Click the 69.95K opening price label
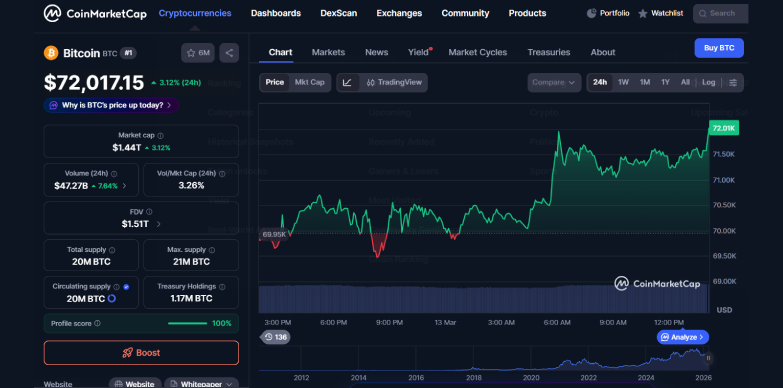This screenshot has width=783, height=388. pyautogui.click(x=274, y=234)
